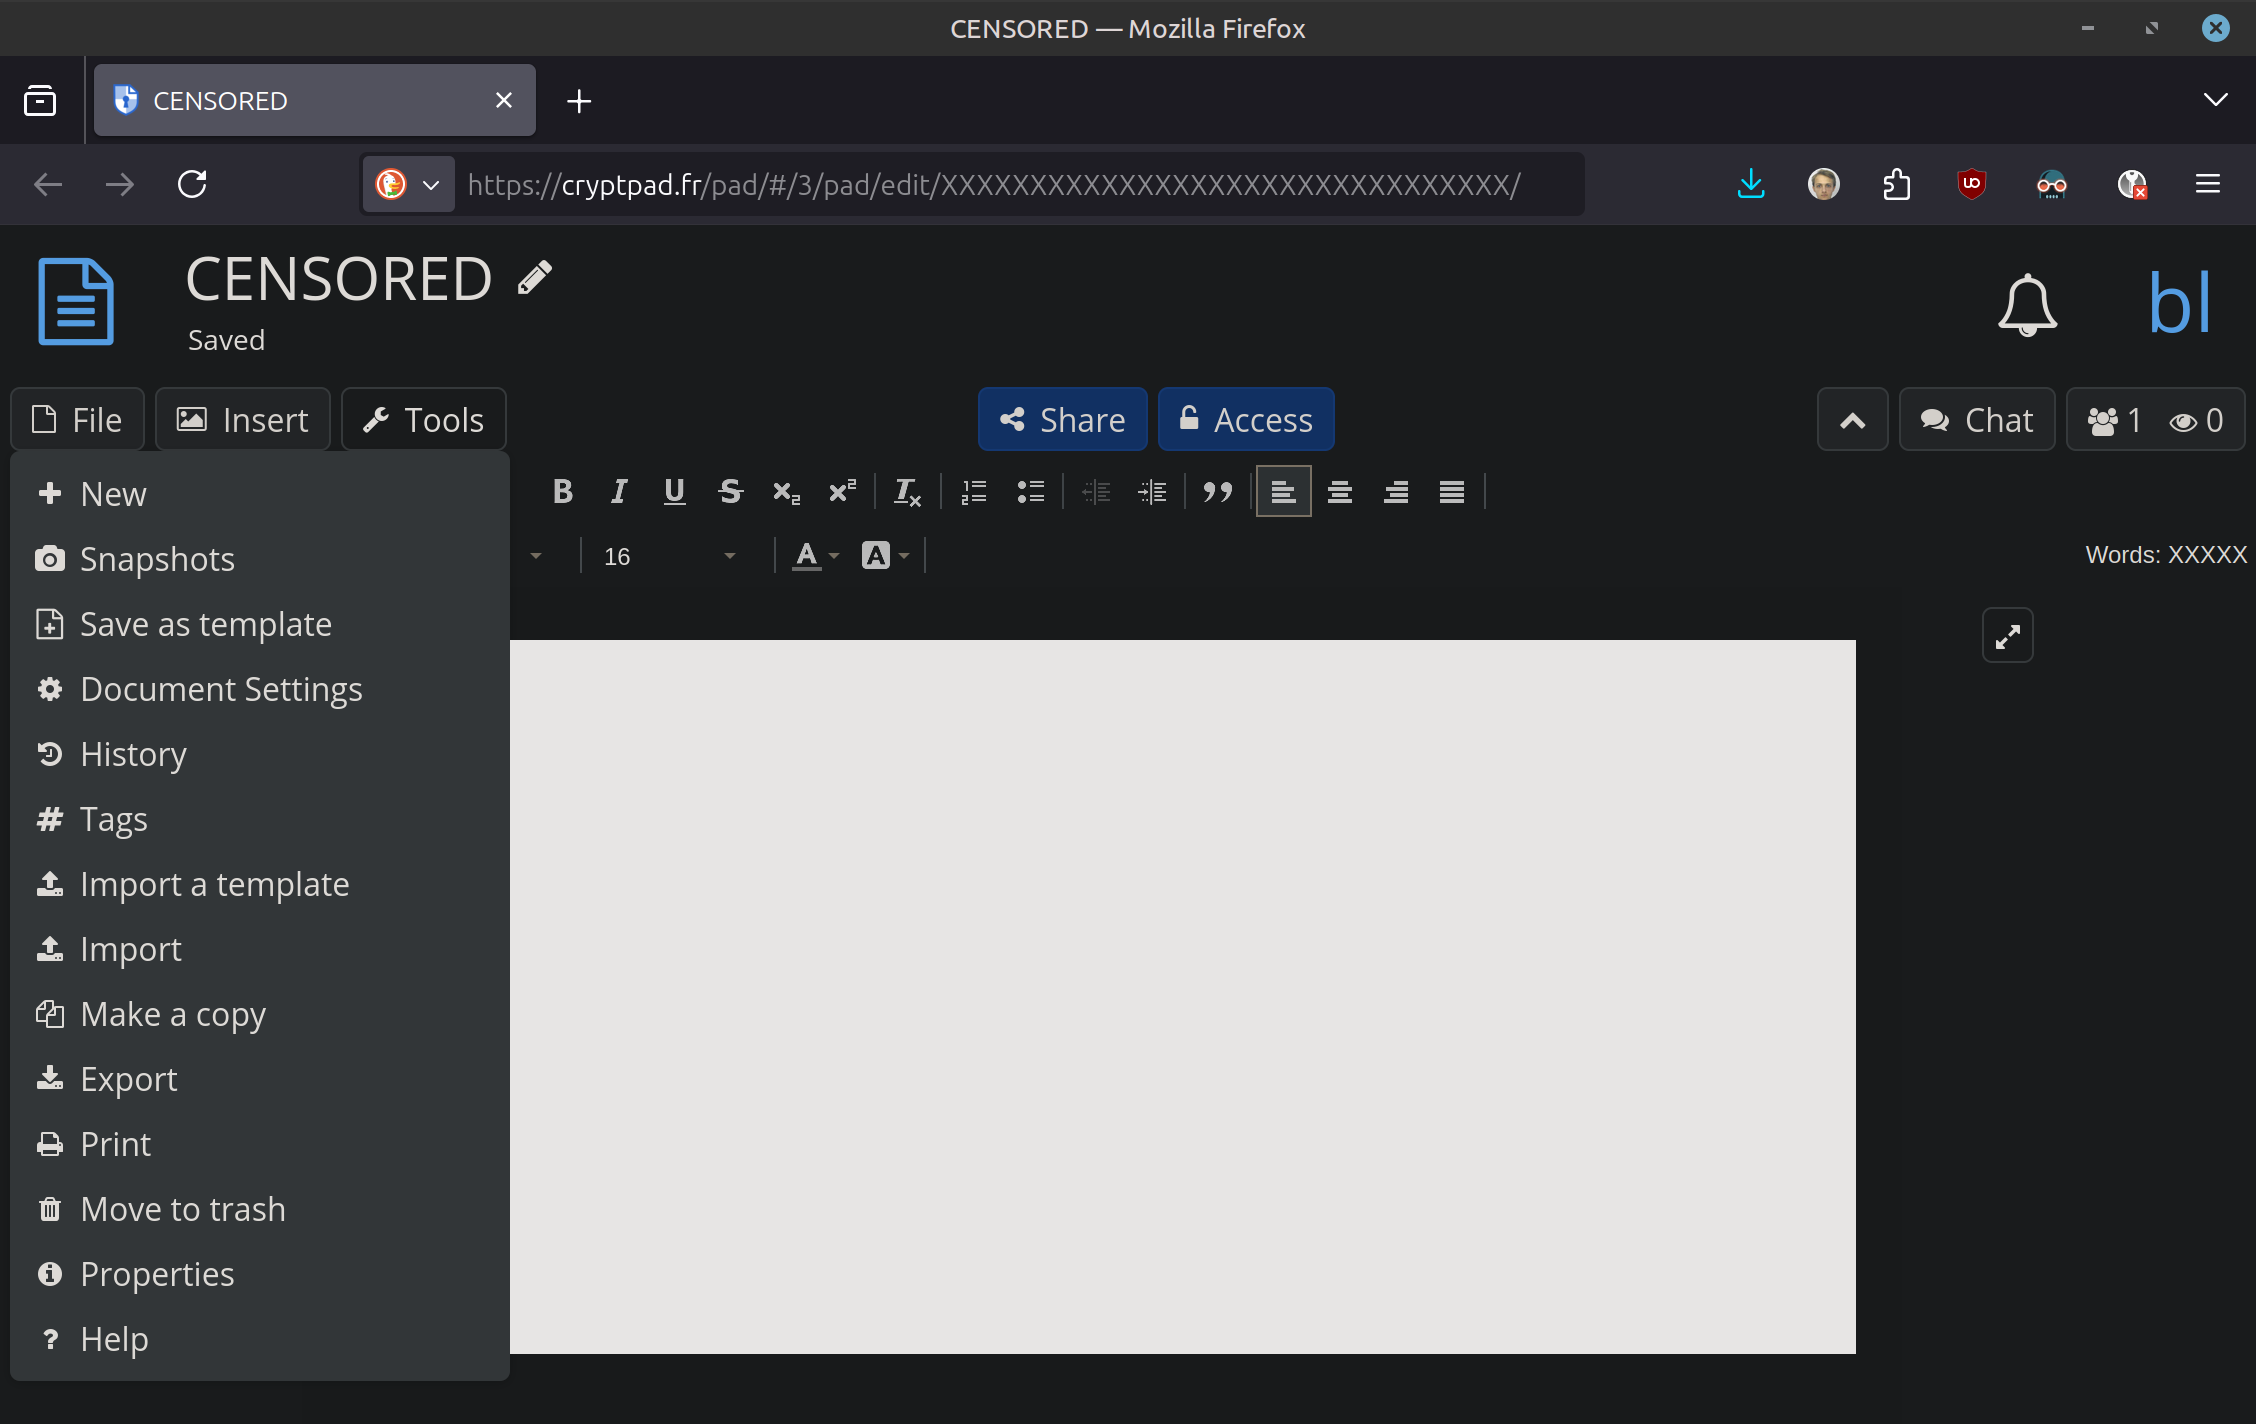Select Snapshots from the File menu
The width and height of the screenshot is (2256, 1424).
coord(157,559)
